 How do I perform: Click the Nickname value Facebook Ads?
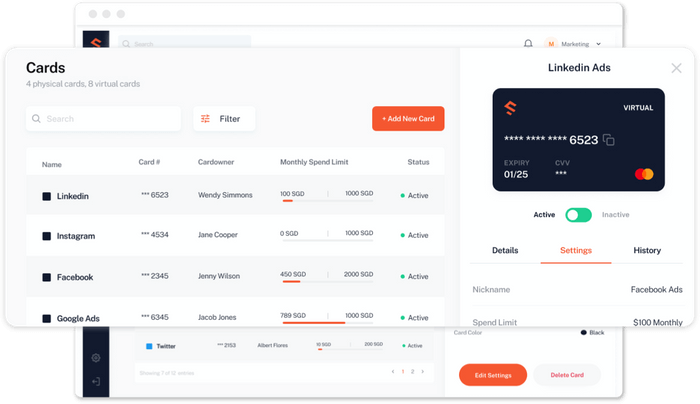point(657,290)
